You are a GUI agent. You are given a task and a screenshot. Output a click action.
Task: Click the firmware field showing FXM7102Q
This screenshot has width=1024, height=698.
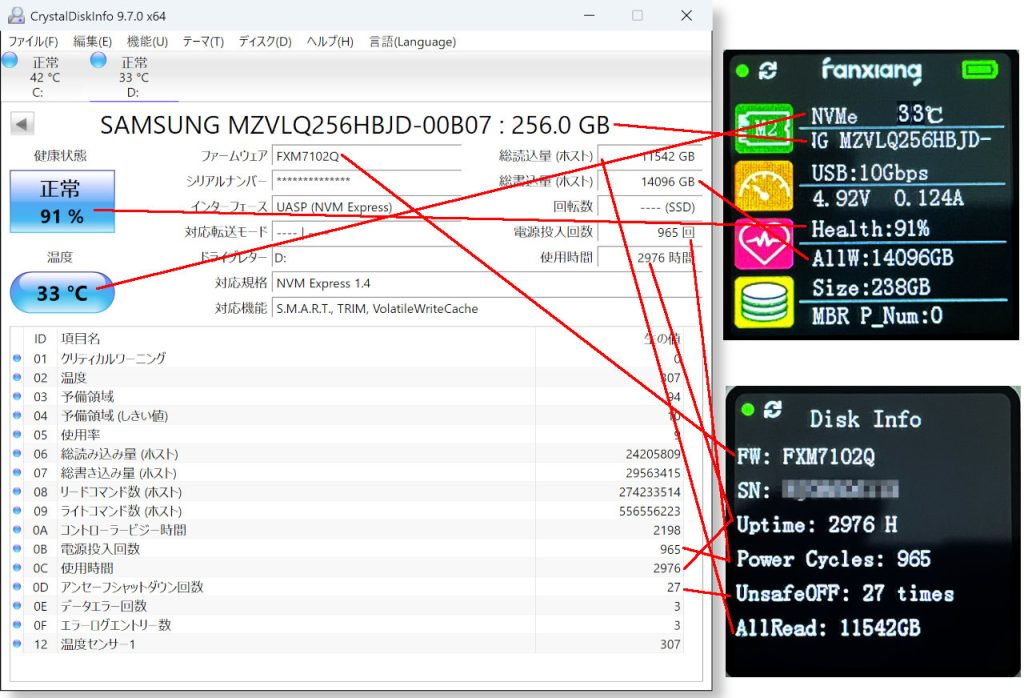click(x=366, y=157)
